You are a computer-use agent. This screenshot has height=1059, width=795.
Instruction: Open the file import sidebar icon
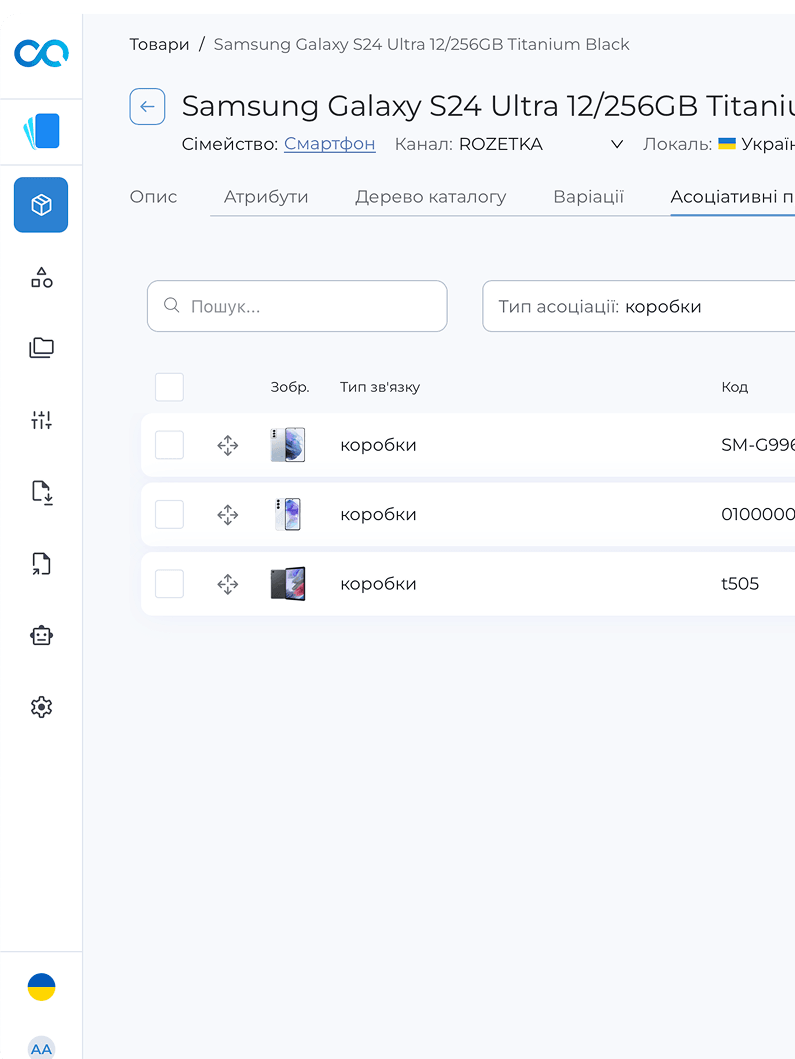point(41,492)
